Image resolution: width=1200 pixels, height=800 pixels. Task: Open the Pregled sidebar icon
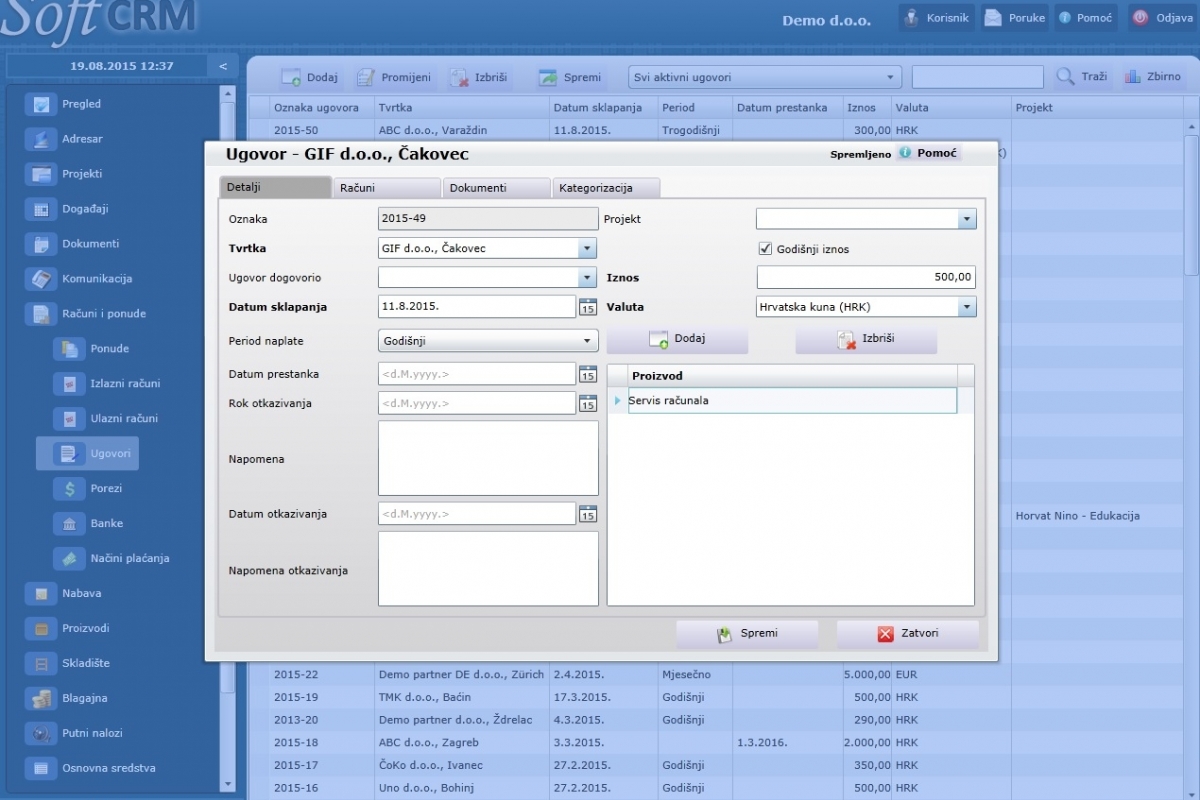tap(42, 104)
